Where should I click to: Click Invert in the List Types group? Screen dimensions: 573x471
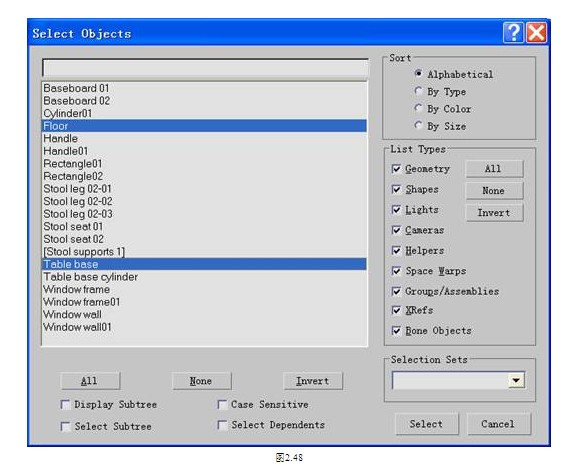click(494, 213)
